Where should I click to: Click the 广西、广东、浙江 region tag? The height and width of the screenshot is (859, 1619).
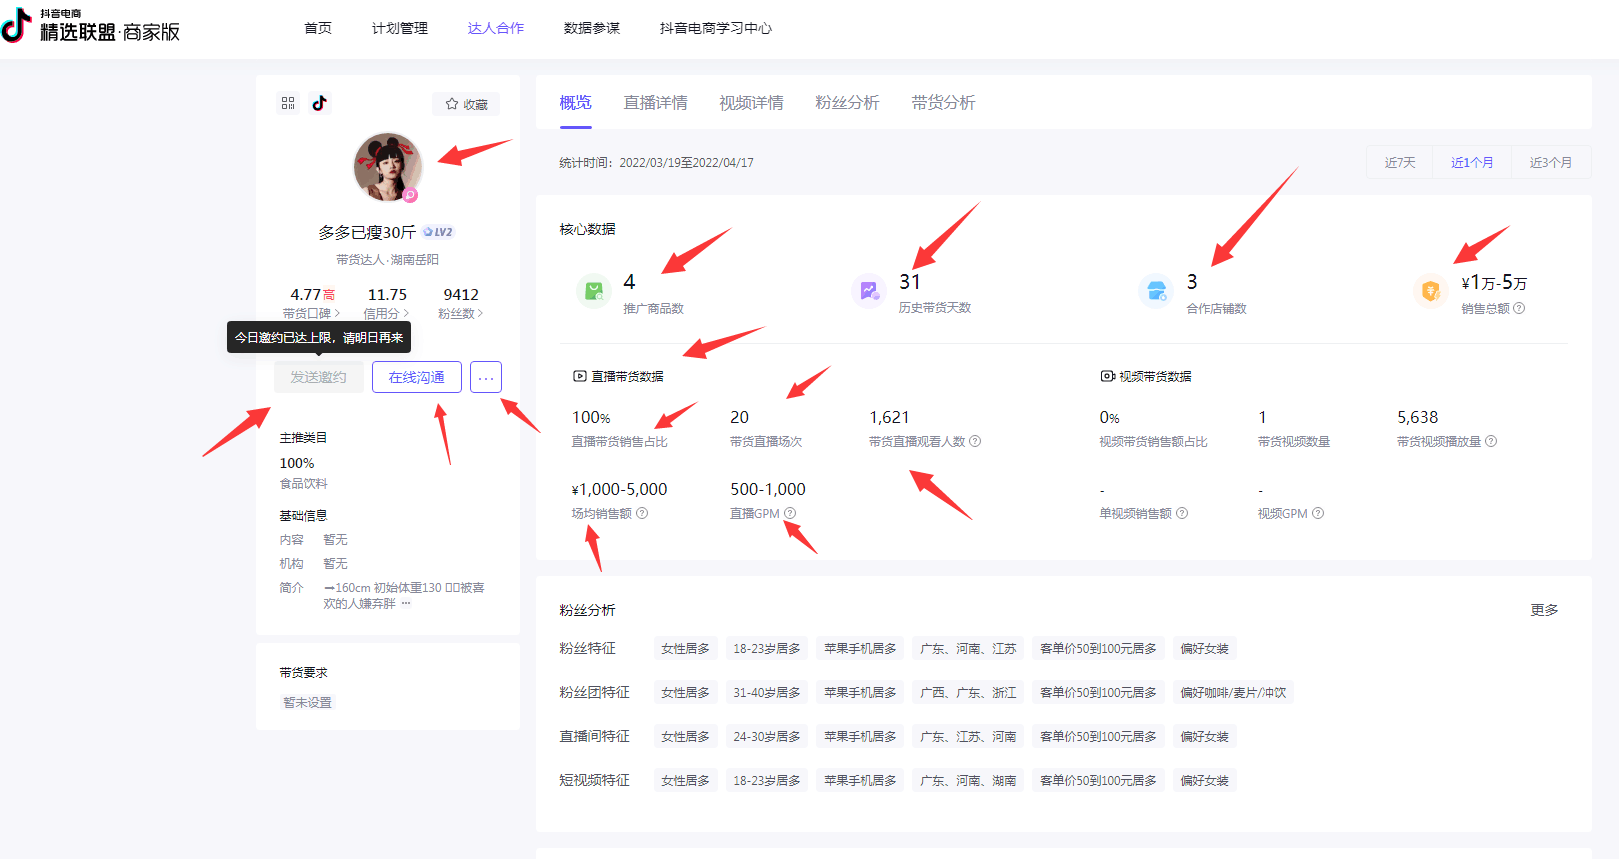pyautogui.click(x=968, y=692)
